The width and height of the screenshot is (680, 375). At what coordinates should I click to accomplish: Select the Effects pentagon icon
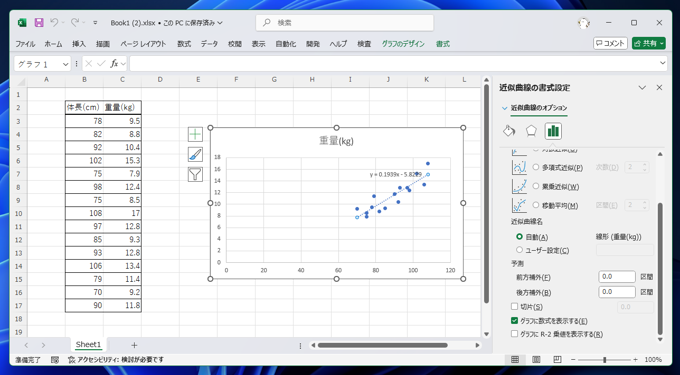coord(531,130)
